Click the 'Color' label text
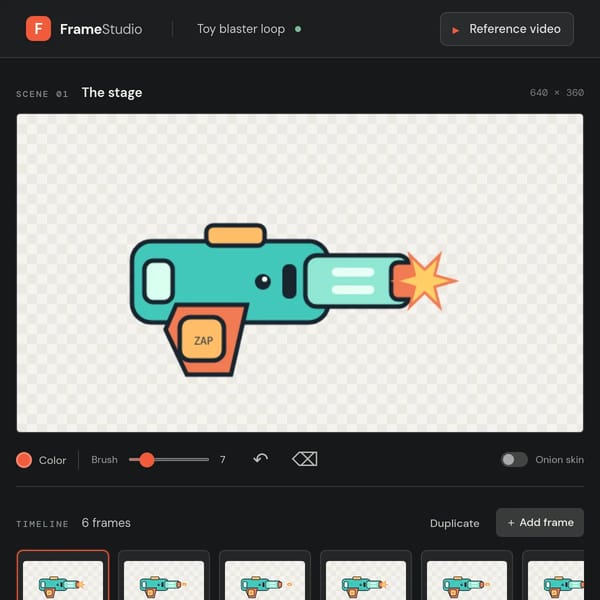This screenshot has height=600, width=600. tap(52, 460)
